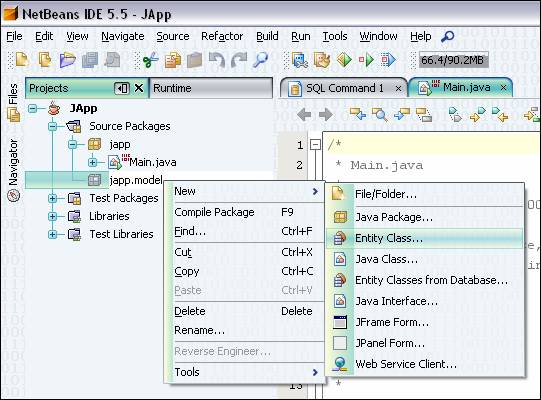Click the editor Back arrow icon
The height and width of the screenshot is (400, 541).
click(304, 114)
